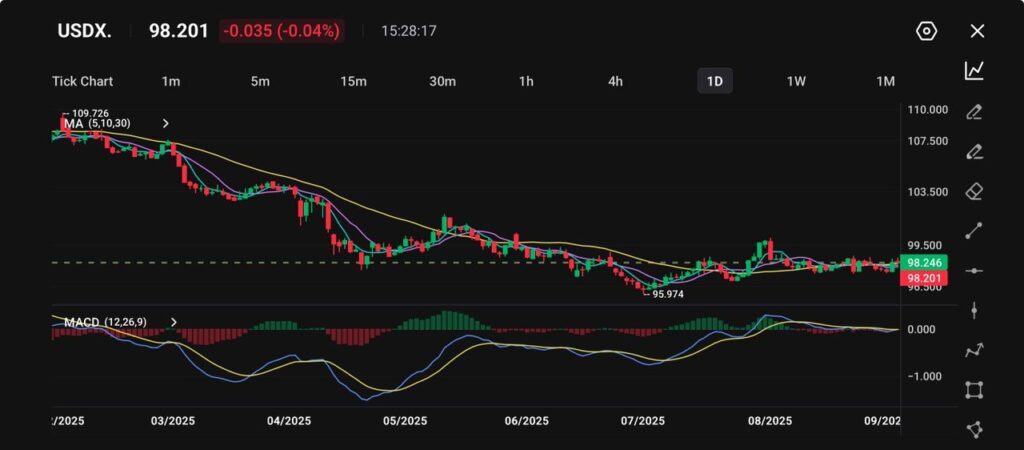Switch to the Tick Chart view
Image resolution: width=1024 pixels, height=450 pixels.
(83, 81)
